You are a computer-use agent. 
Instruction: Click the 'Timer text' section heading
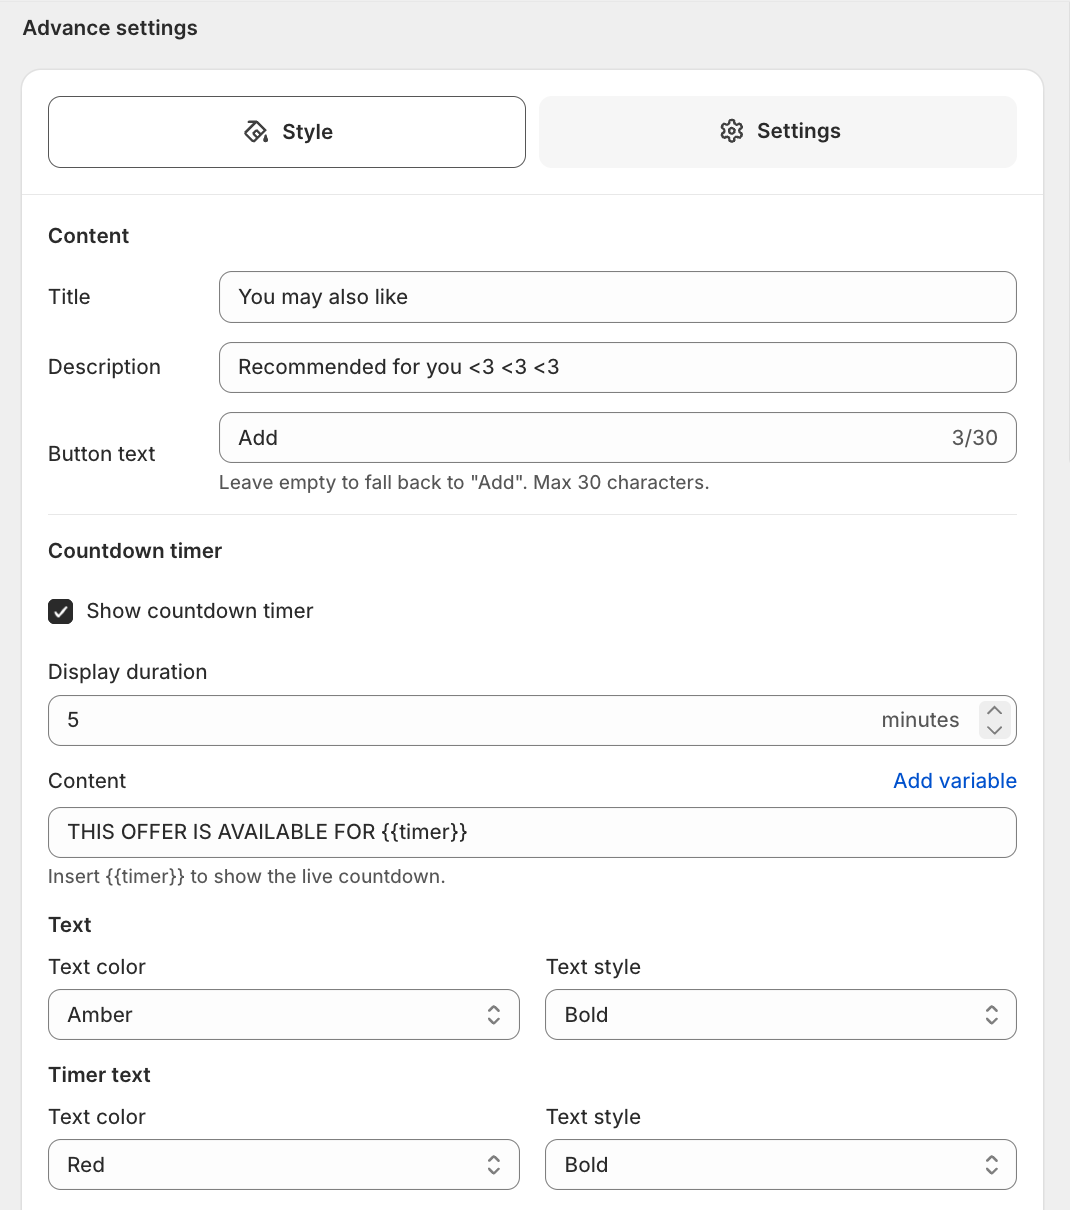click(99, 1075)
